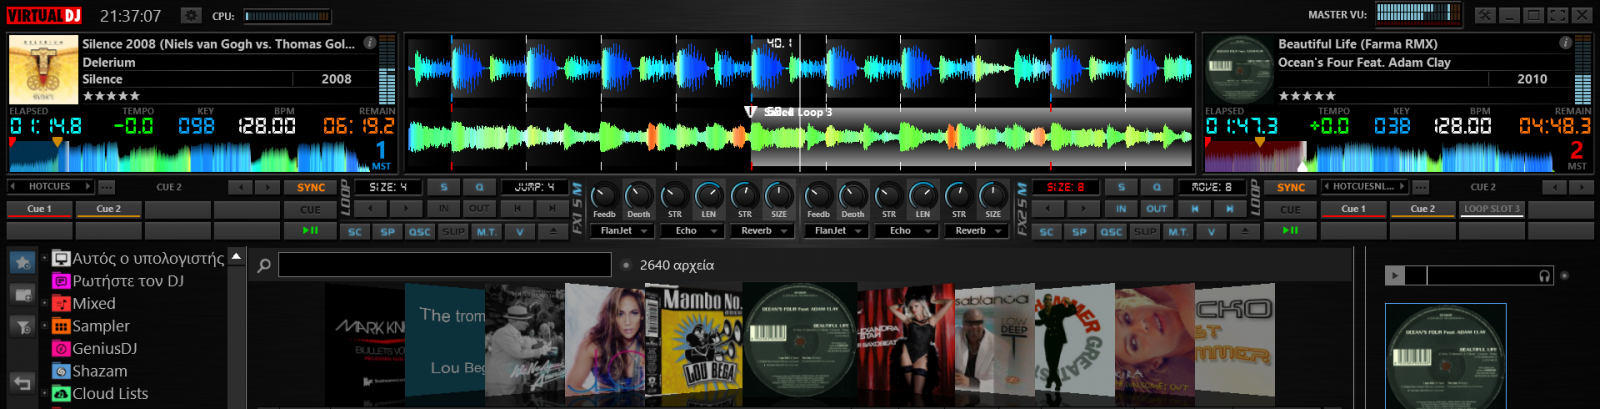Toggle SYNC on deck 1
The image size is (1600, 409).
tap(311, 187)
